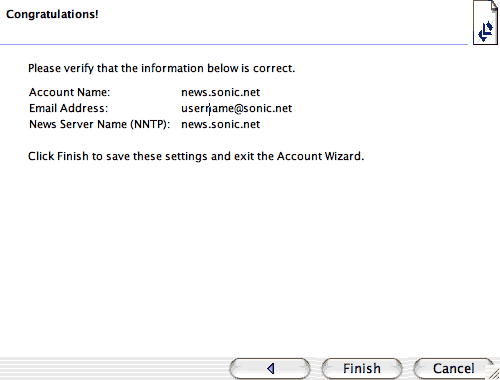Click the email value username@sonic.net
The height and width of the screenshot is (380, 500).
[237, 108]
